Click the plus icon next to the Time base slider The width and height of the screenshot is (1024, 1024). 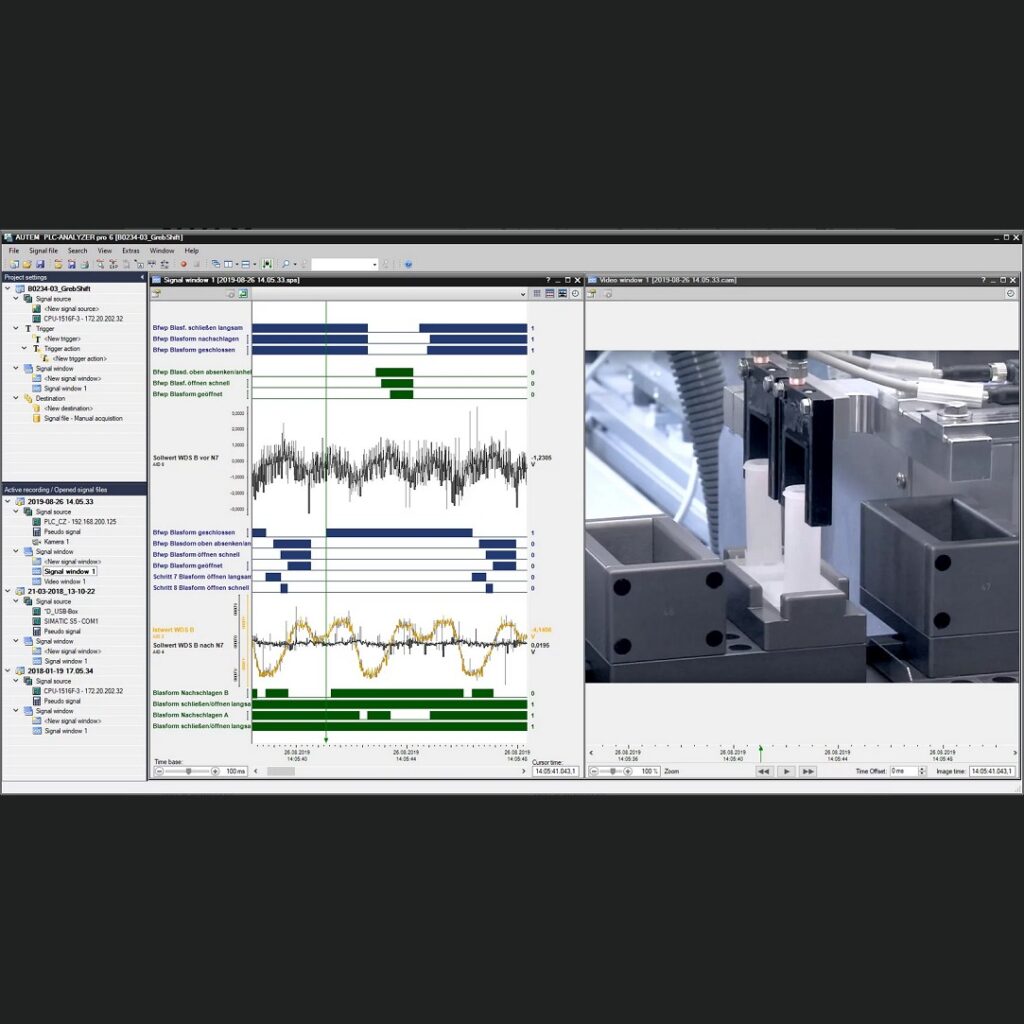coord(215,771)
